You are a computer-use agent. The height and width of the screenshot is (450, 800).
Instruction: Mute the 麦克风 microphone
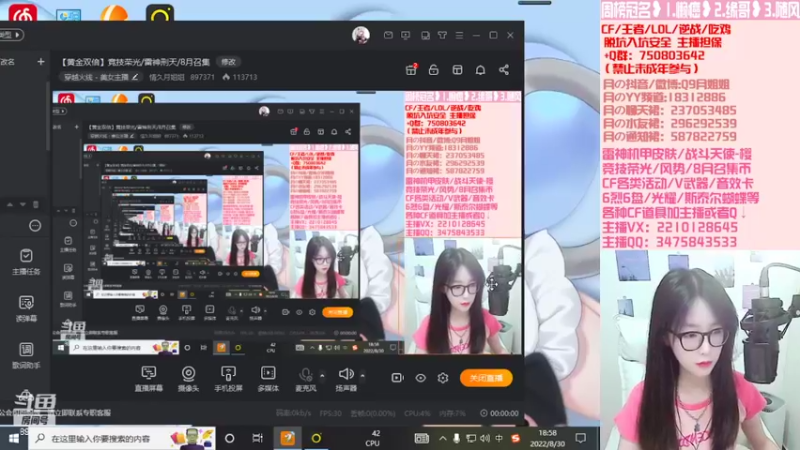pos(306,379)
